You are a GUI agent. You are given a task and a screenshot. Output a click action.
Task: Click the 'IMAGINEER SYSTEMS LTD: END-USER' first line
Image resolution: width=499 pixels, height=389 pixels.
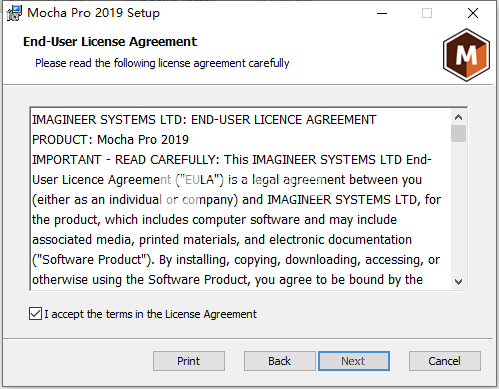tap(204, 120)
